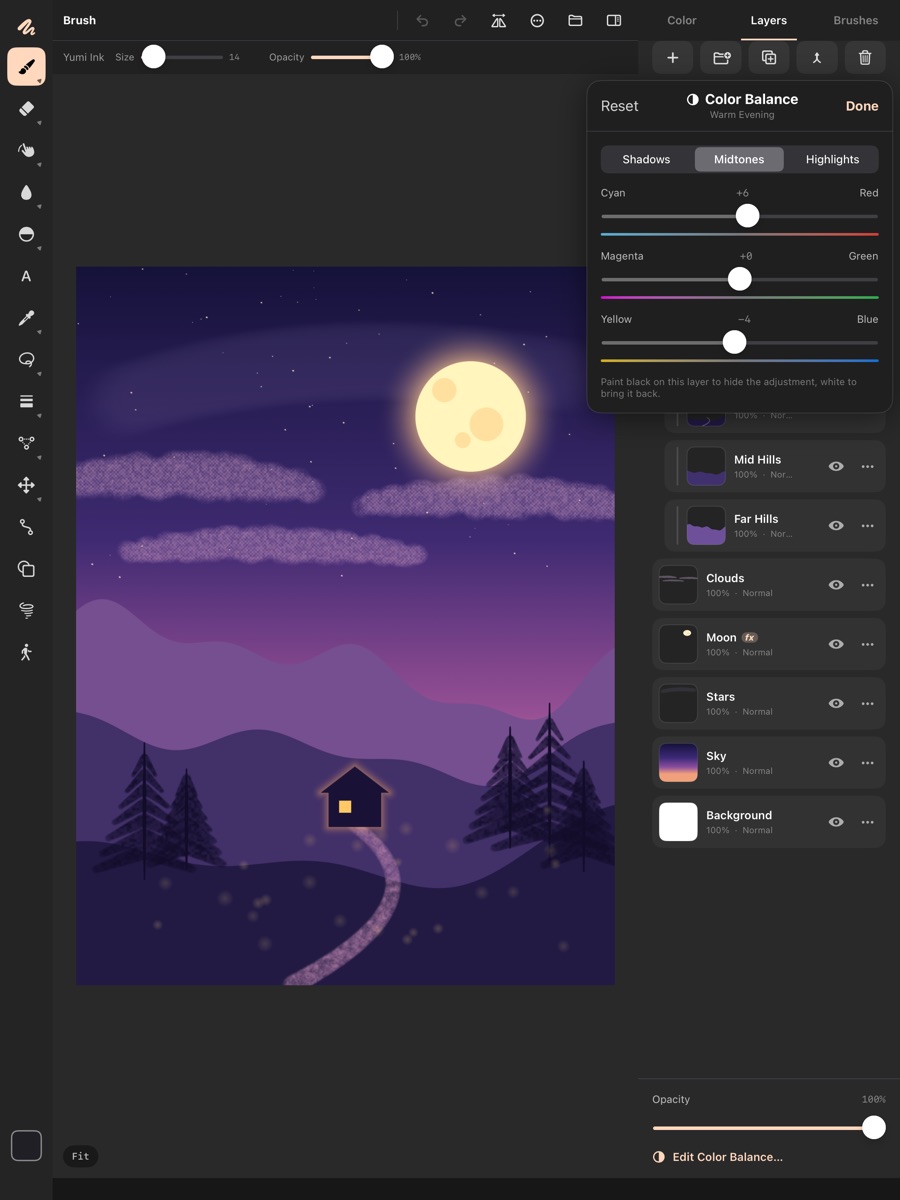
Task: Activate the Text tool
Action: coord(26,276)
